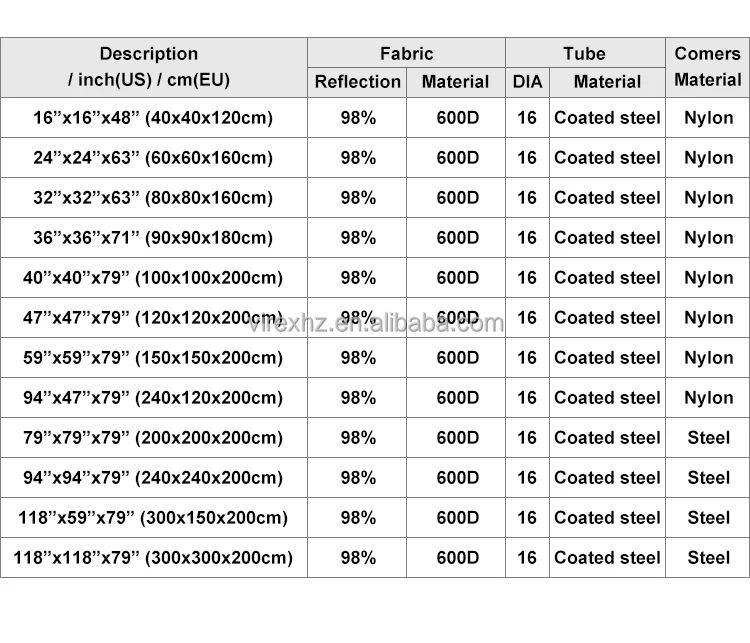Select the Corners Material header
The width and height of the screenshot is (750, 643).
708,67
